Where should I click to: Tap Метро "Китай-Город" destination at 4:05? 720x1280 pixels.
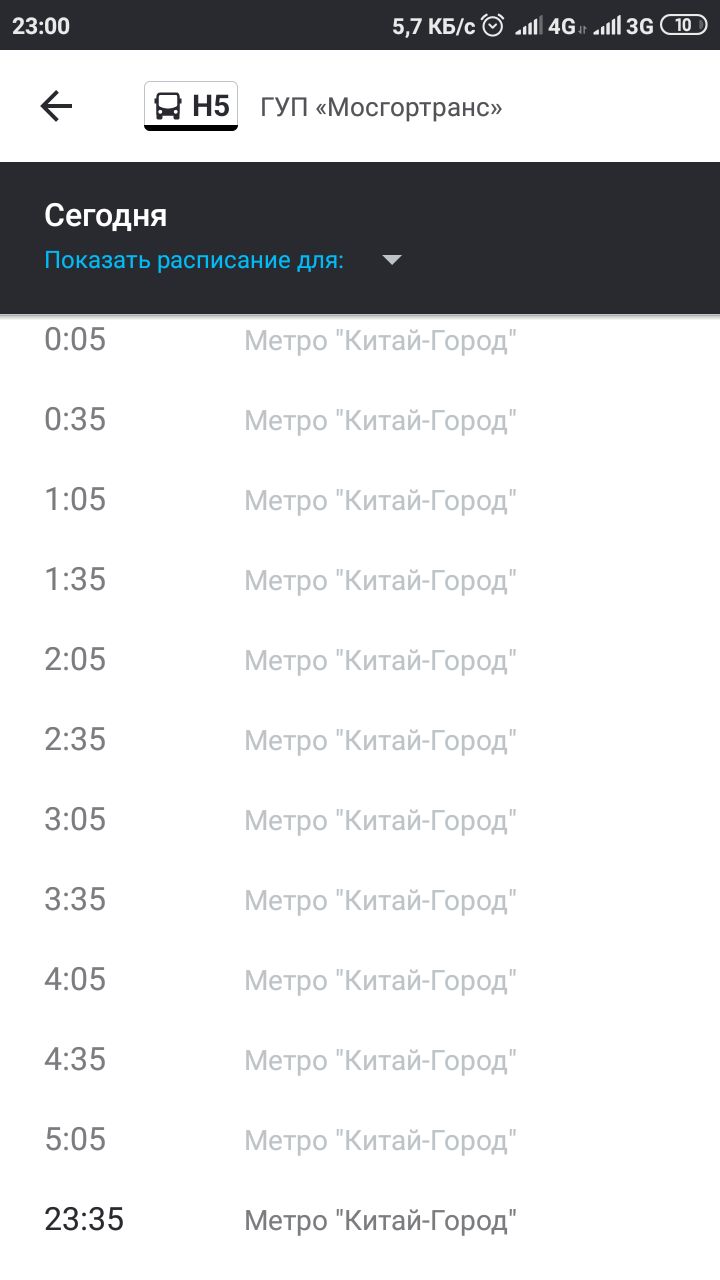coord(381,981)
